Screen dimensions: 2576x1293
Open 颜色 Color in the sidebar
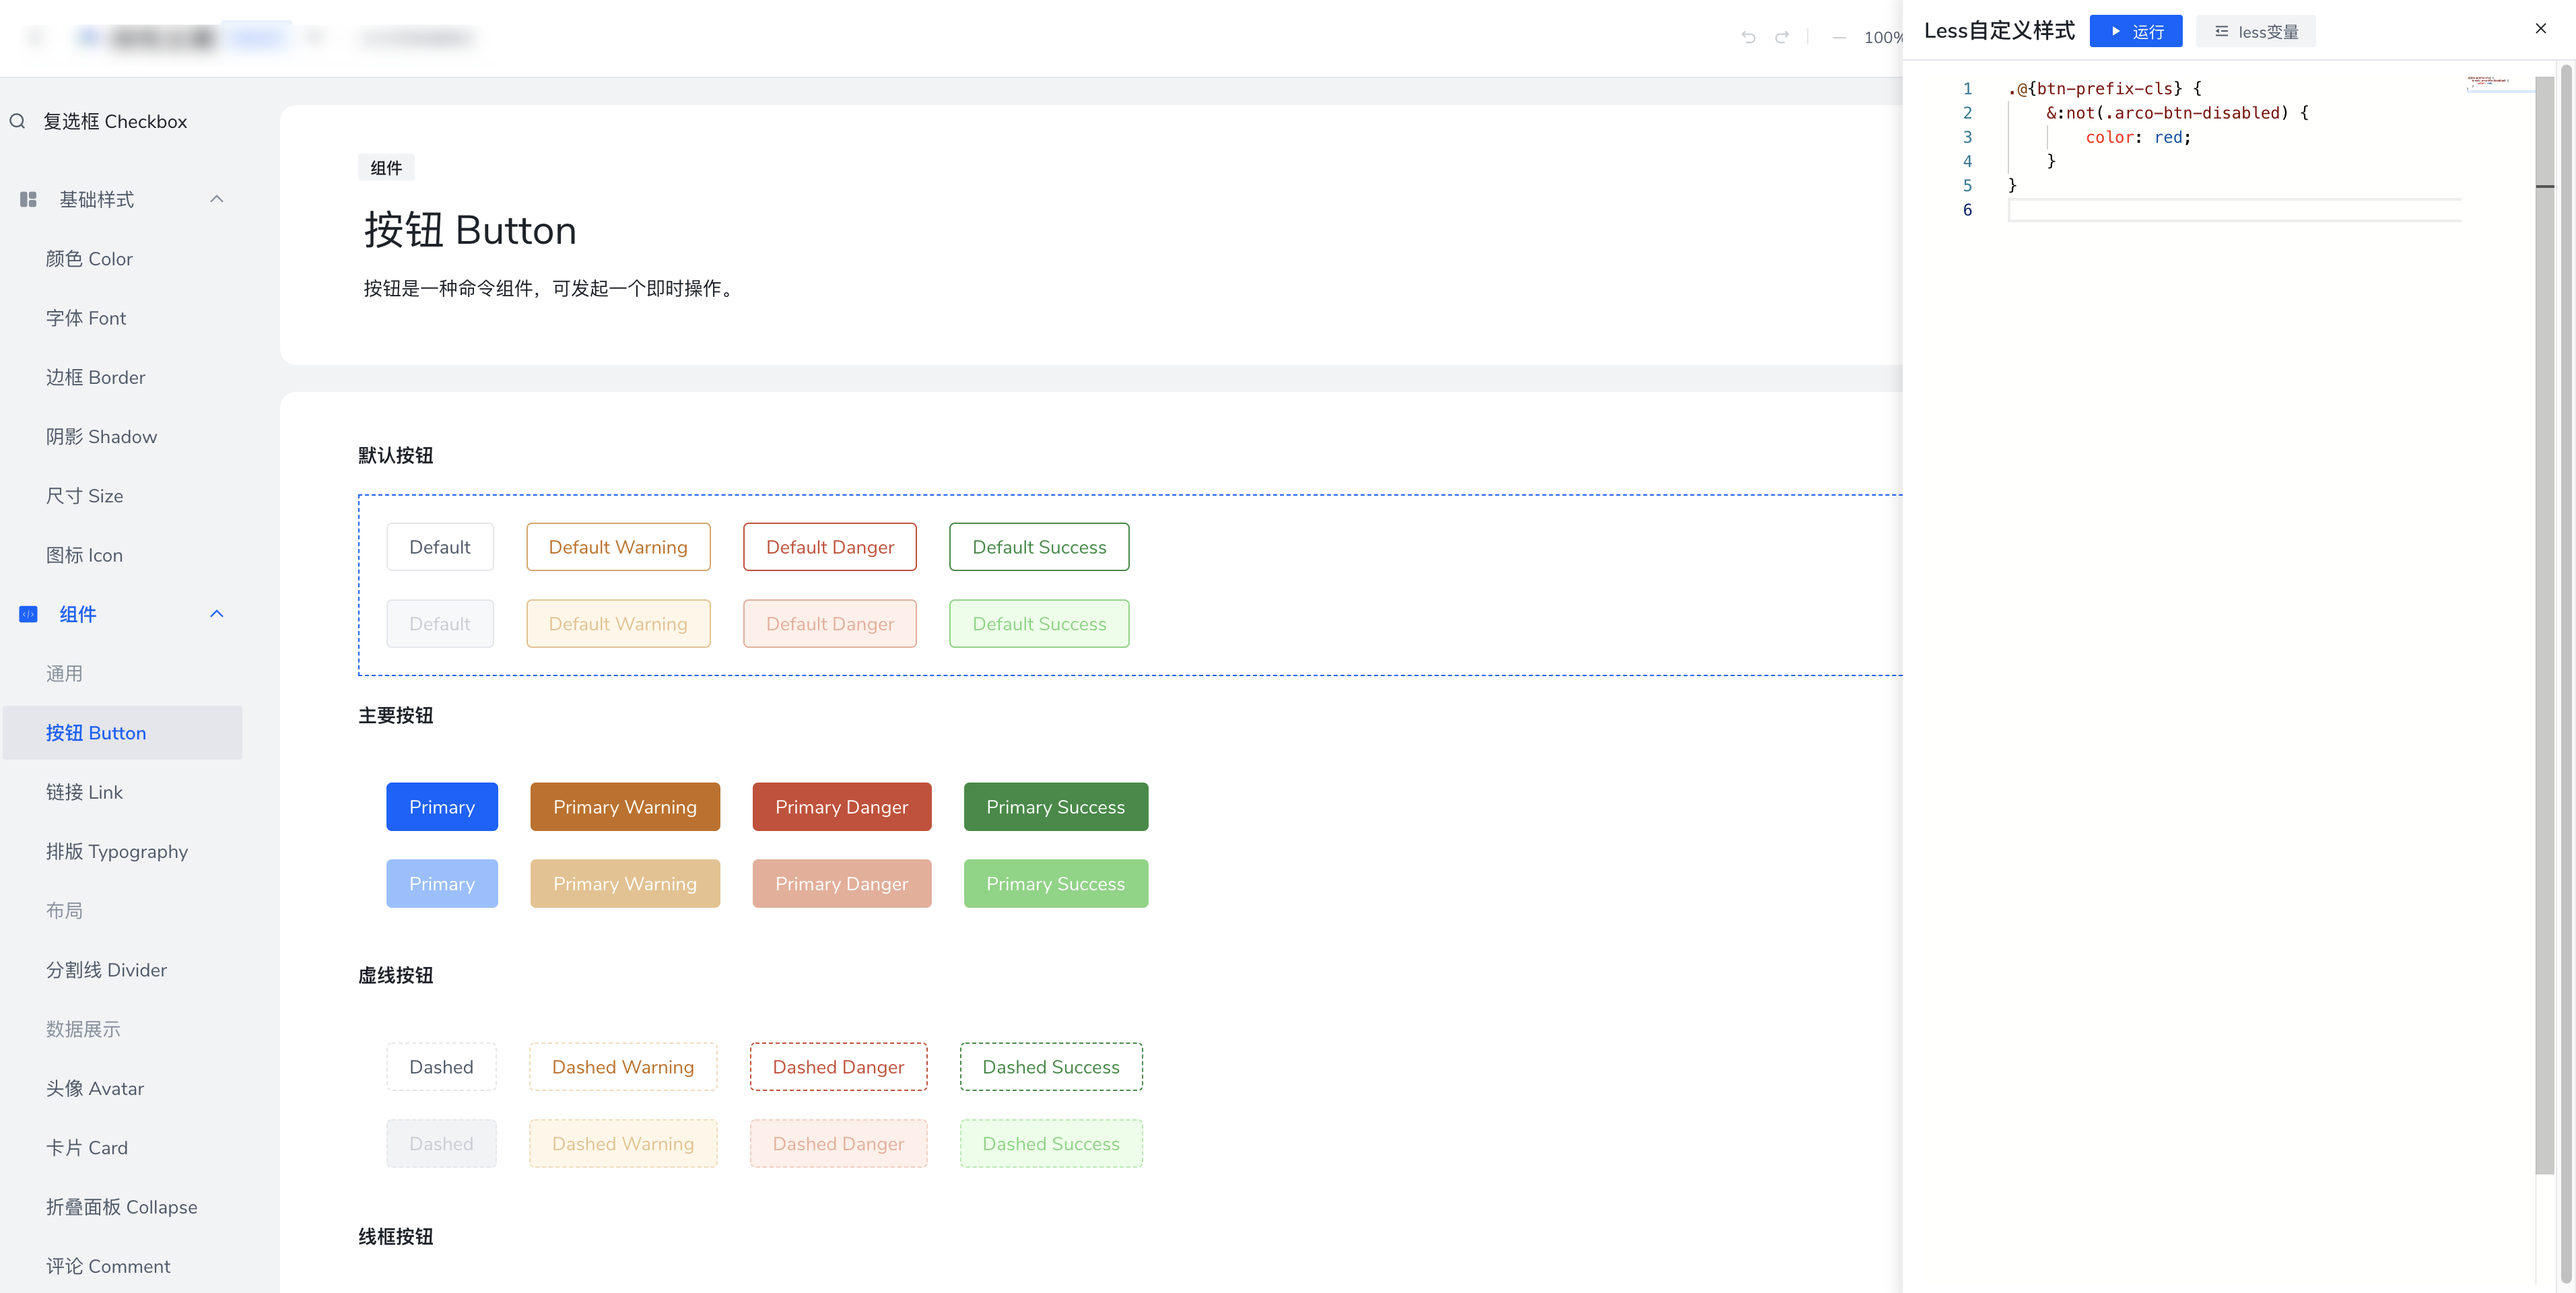(89, 259)
